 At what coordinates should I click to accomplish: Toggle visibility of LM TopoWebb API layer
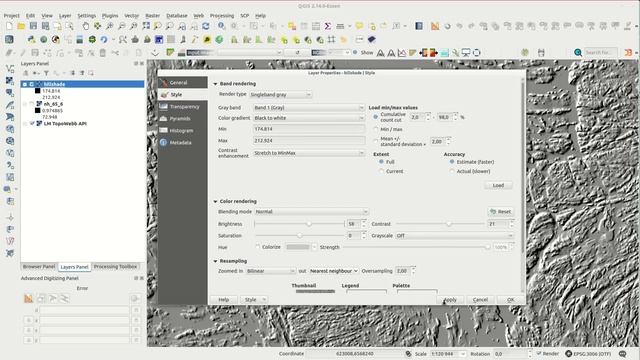tap(32, 123)
